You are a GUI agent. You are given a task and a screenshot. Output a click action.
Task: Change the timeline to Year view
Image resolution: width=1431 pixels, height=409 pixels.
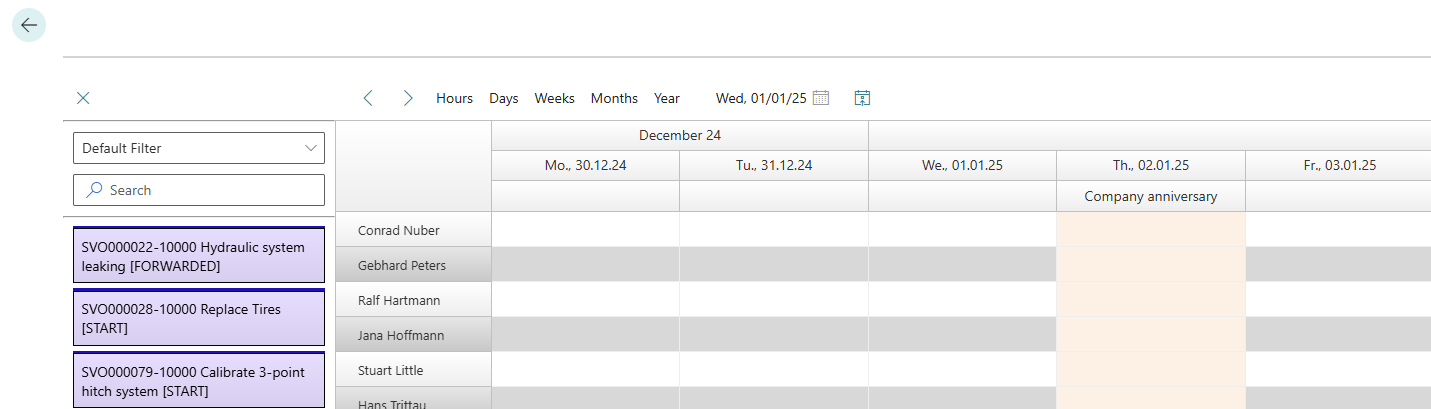[667, 98]
